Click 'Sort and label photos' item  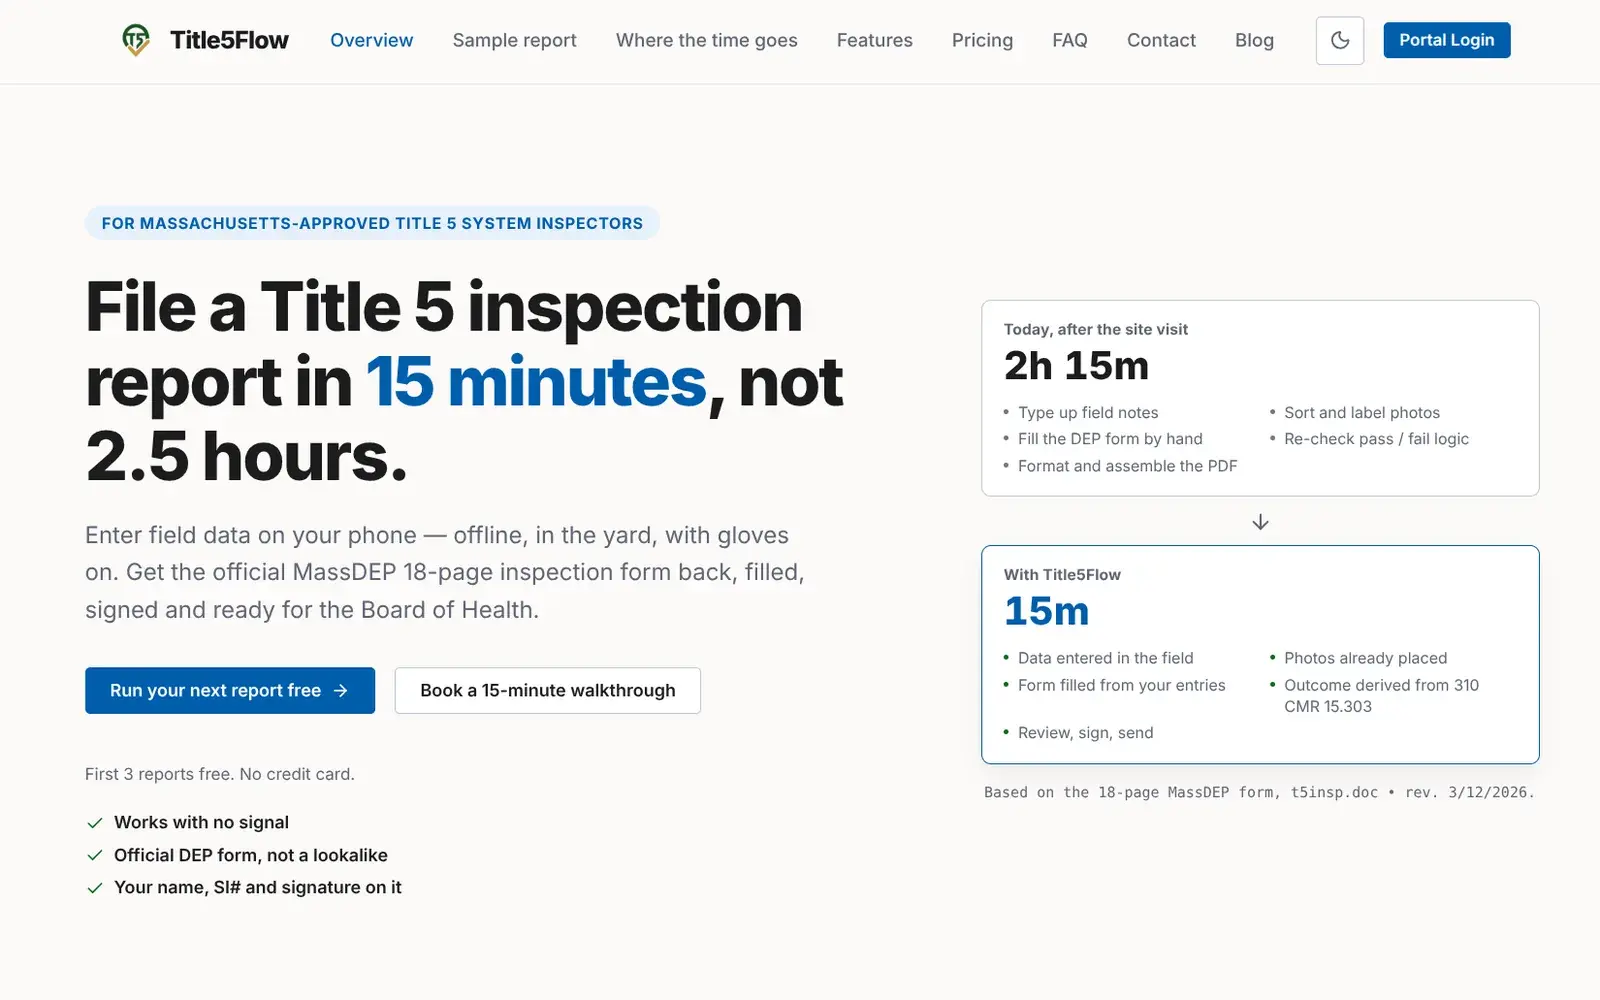point(1362,412)
